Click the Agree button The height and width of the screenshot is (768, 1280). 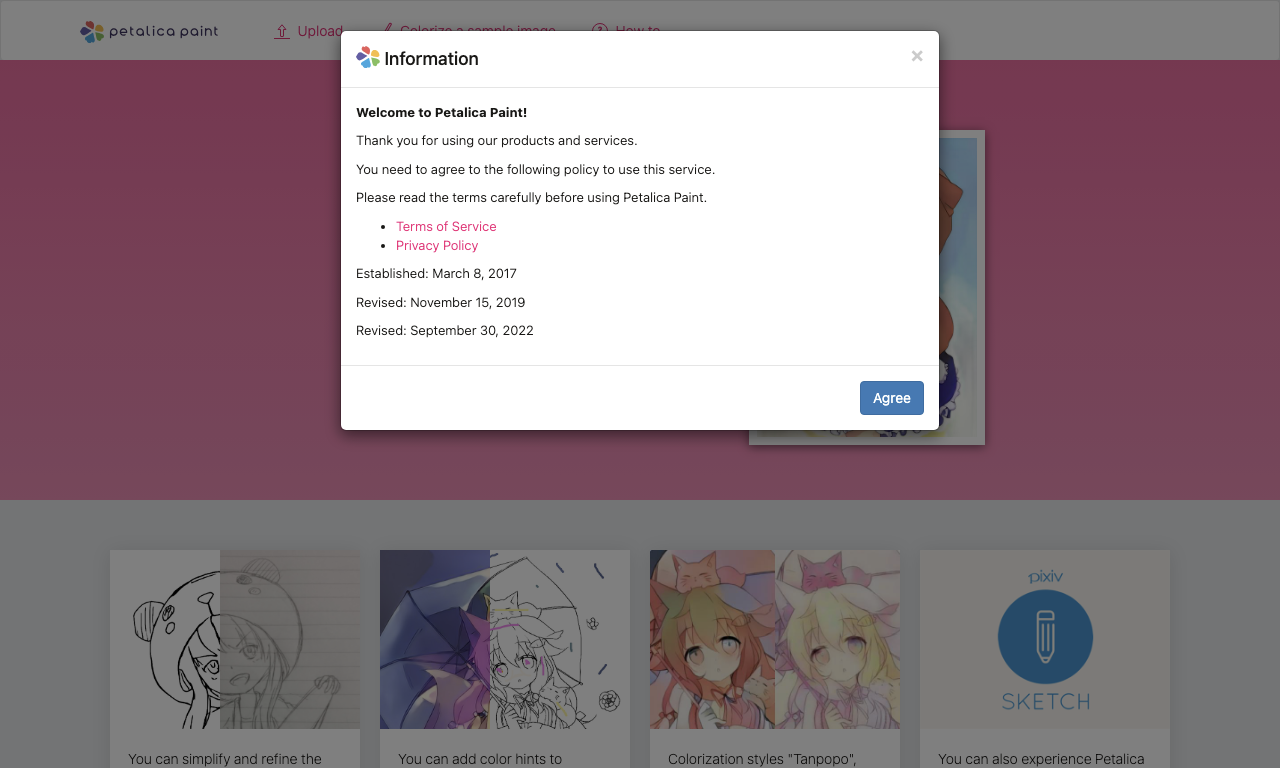coord(891,398)
